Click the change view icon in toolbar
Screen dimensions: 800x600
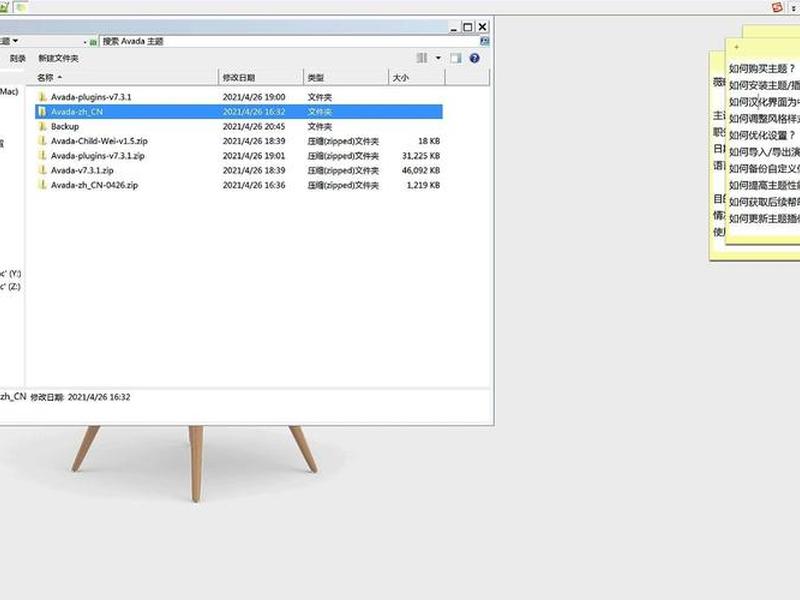pos(422,58)
